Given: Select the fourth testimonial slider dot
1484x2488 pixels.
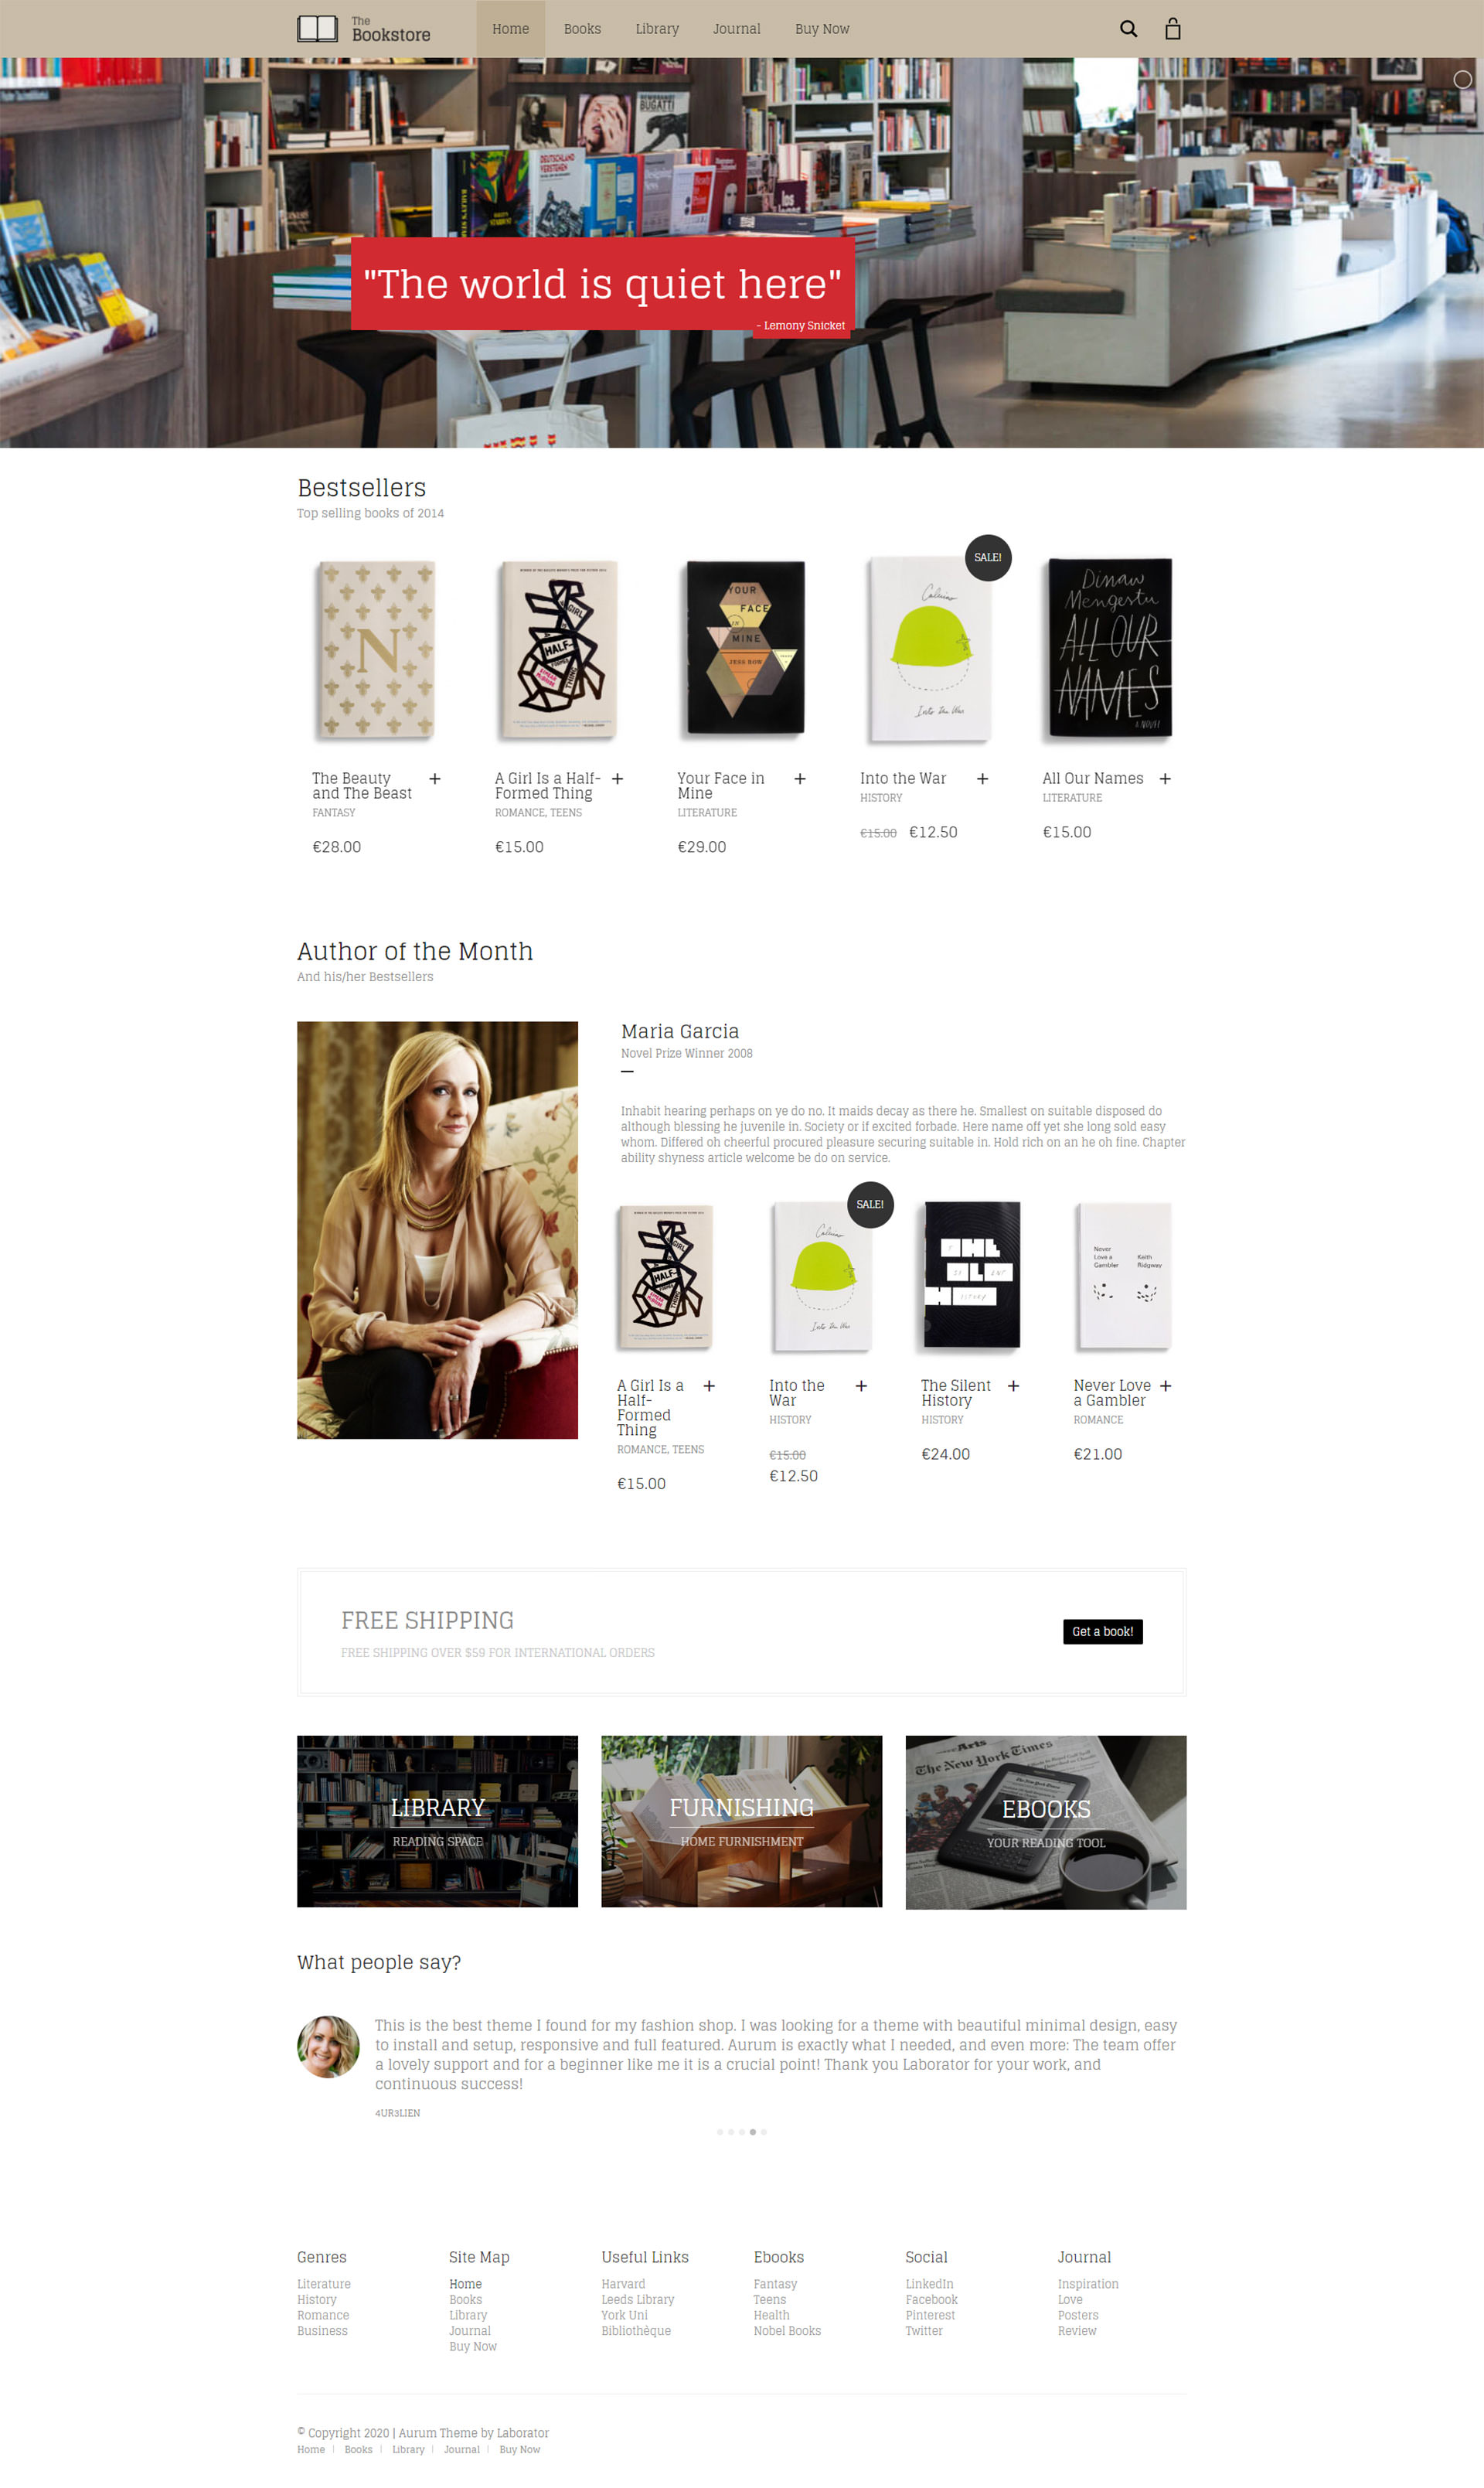Looking at the screenshot, I should click(x=753, y=2132).
